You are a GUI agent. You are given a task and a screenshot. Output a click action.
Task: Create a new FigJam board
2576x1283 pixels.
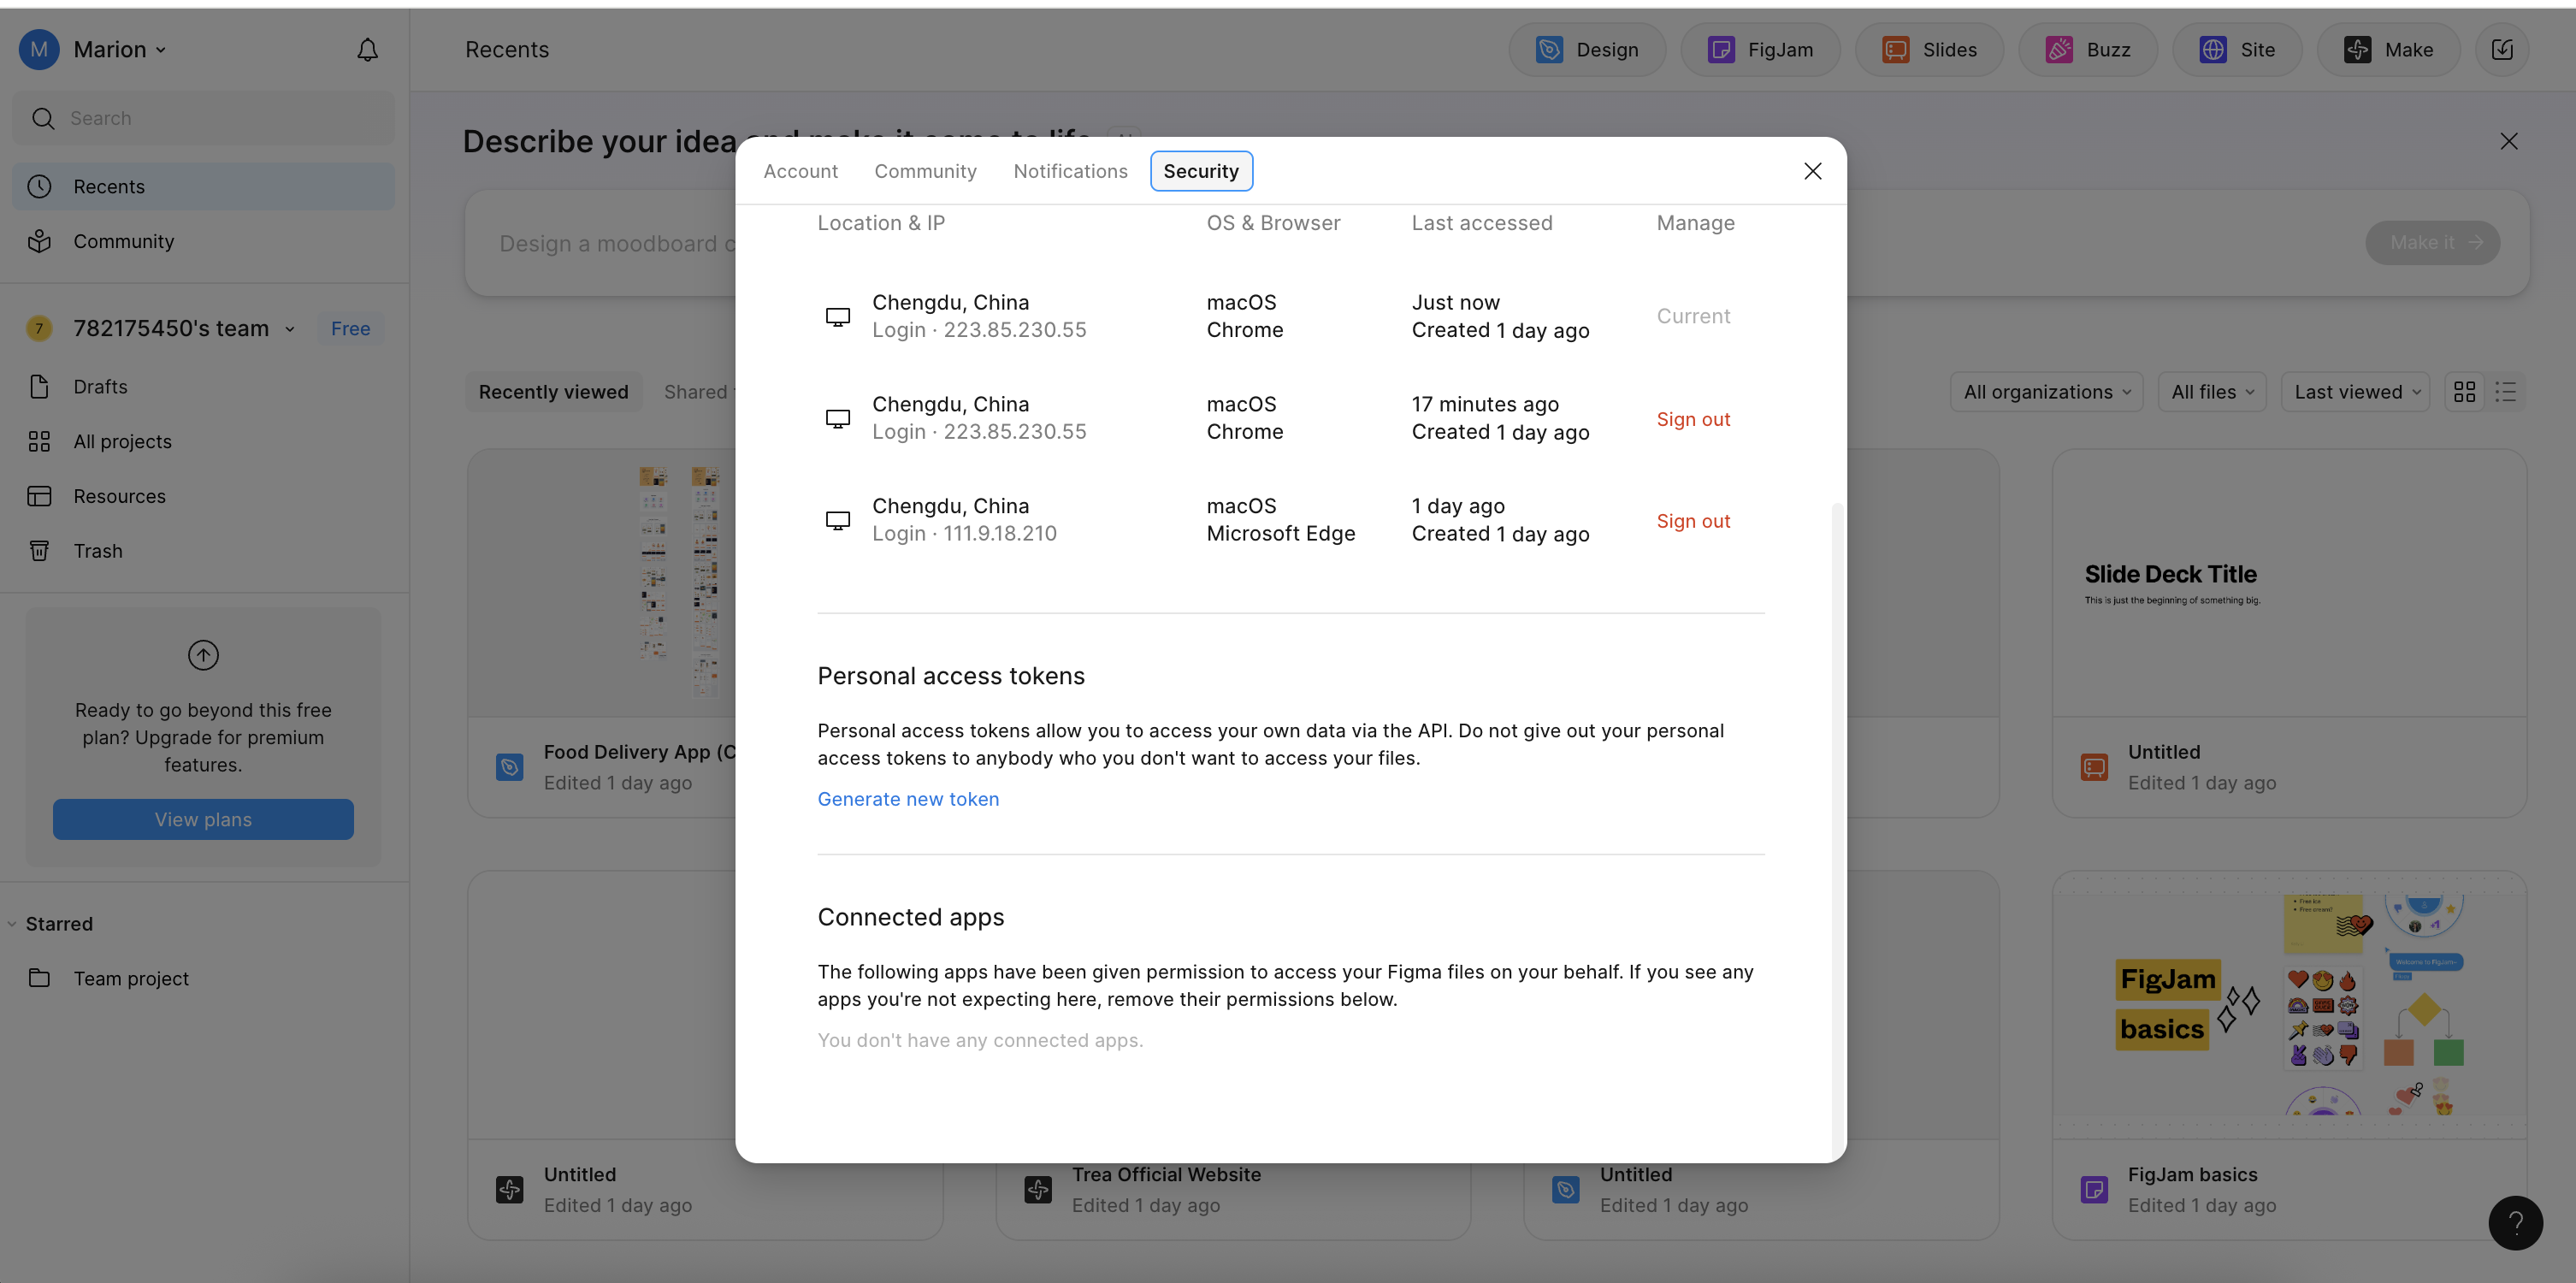pos(1760,50)
